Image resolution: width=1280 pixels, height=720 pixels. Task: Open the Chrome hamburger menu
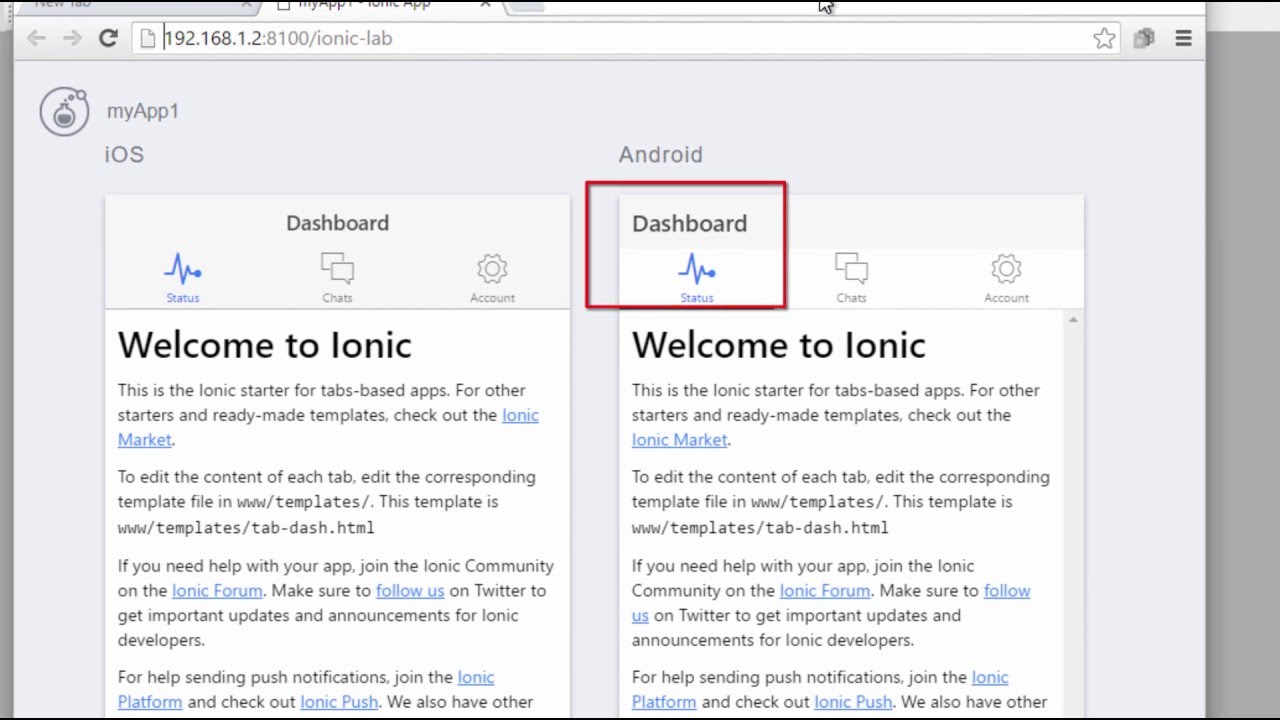coord(1183,38)
